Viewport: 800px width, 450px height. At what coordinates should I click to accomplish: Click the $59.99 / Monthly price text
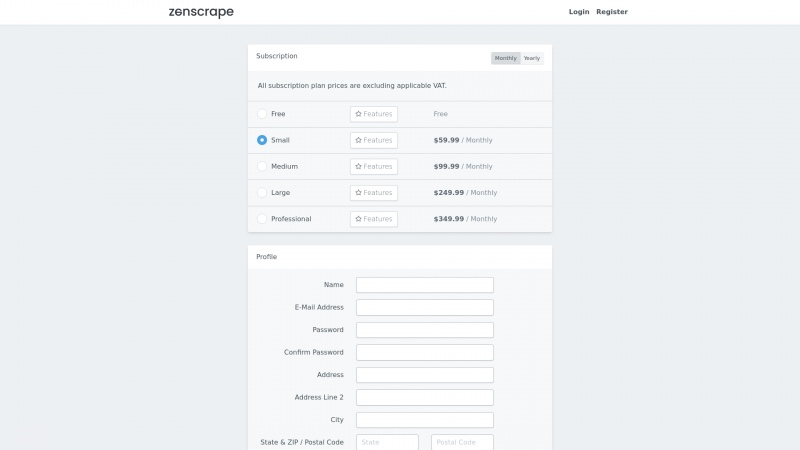tap(463, 140)
